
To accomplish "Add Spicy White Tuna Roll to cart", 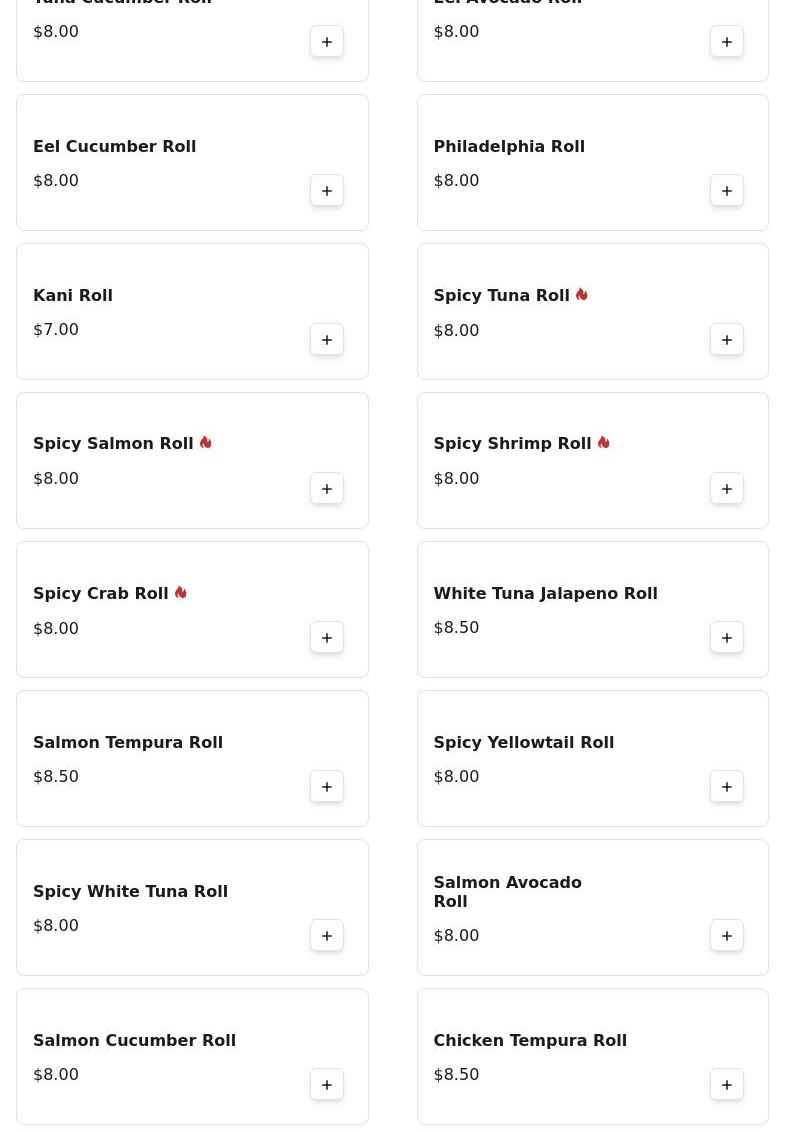I will point(327,936).
